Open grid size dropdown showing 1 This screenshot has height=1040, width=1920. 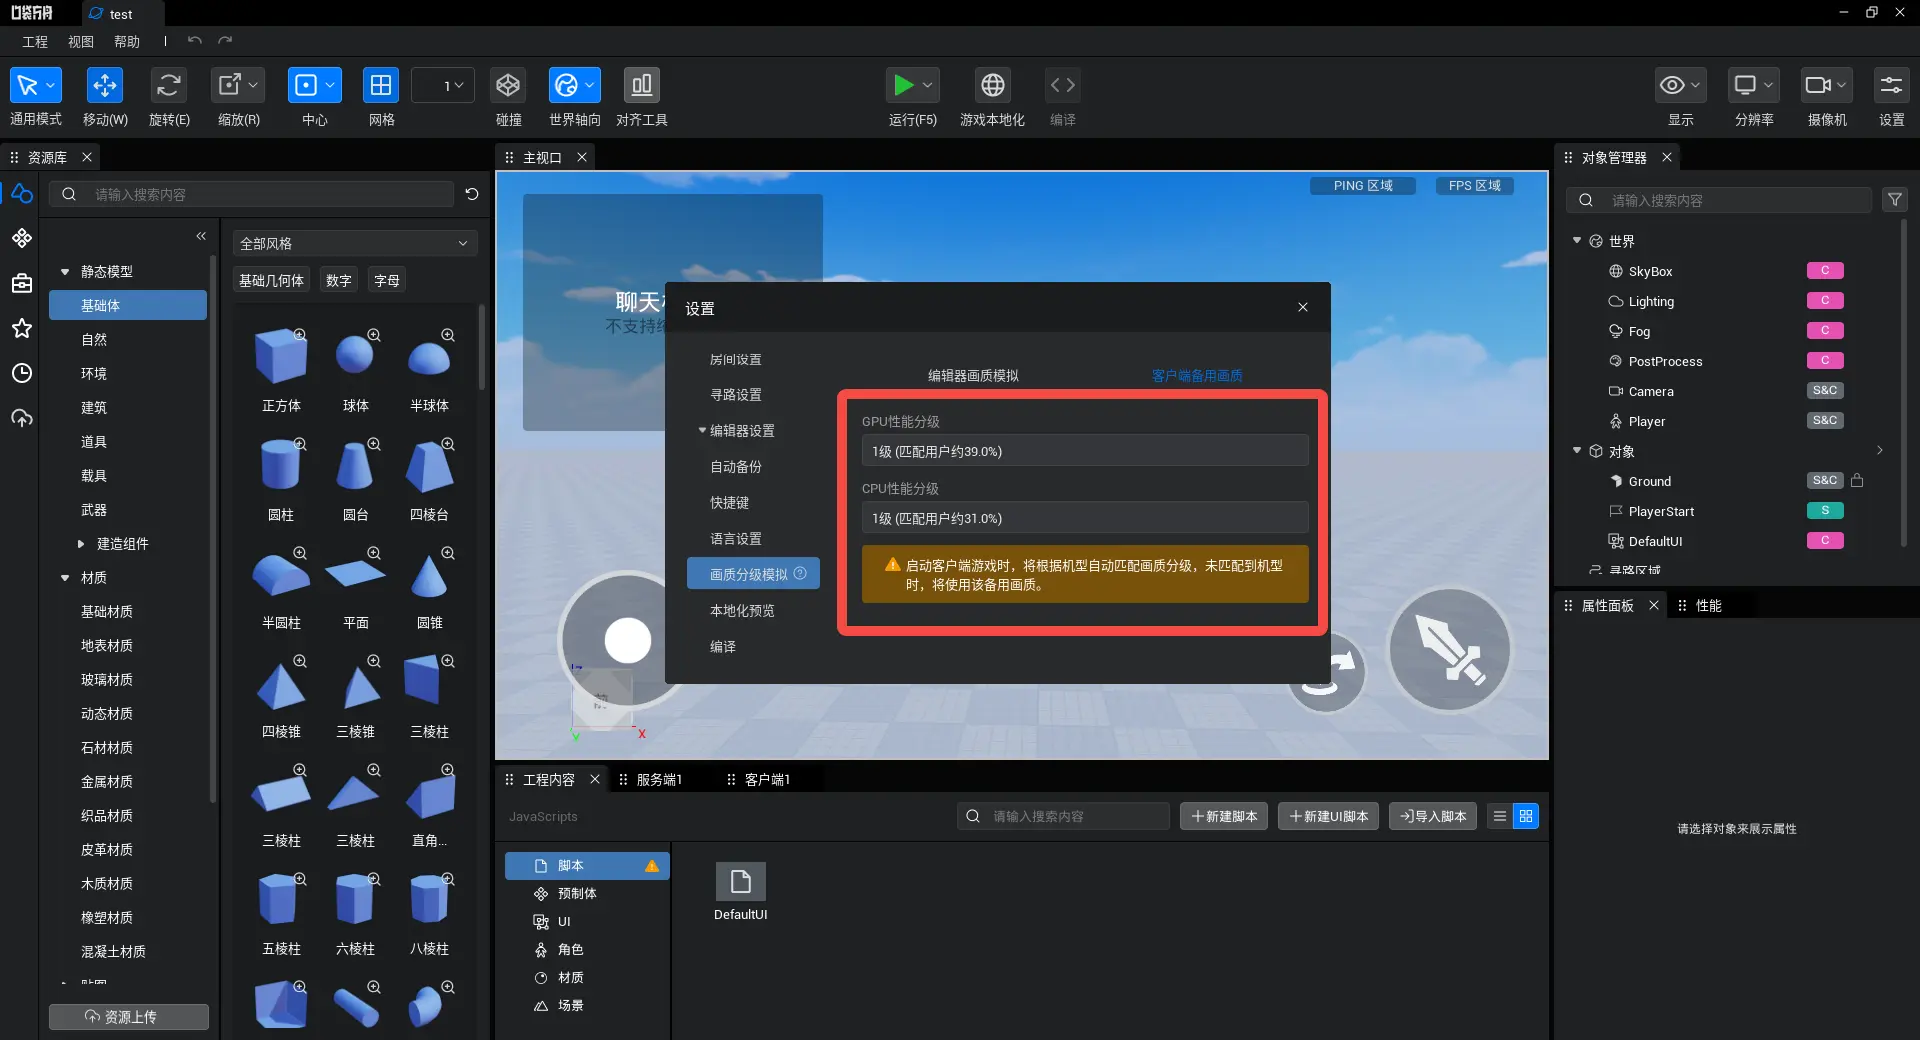[x=443, y=85]
